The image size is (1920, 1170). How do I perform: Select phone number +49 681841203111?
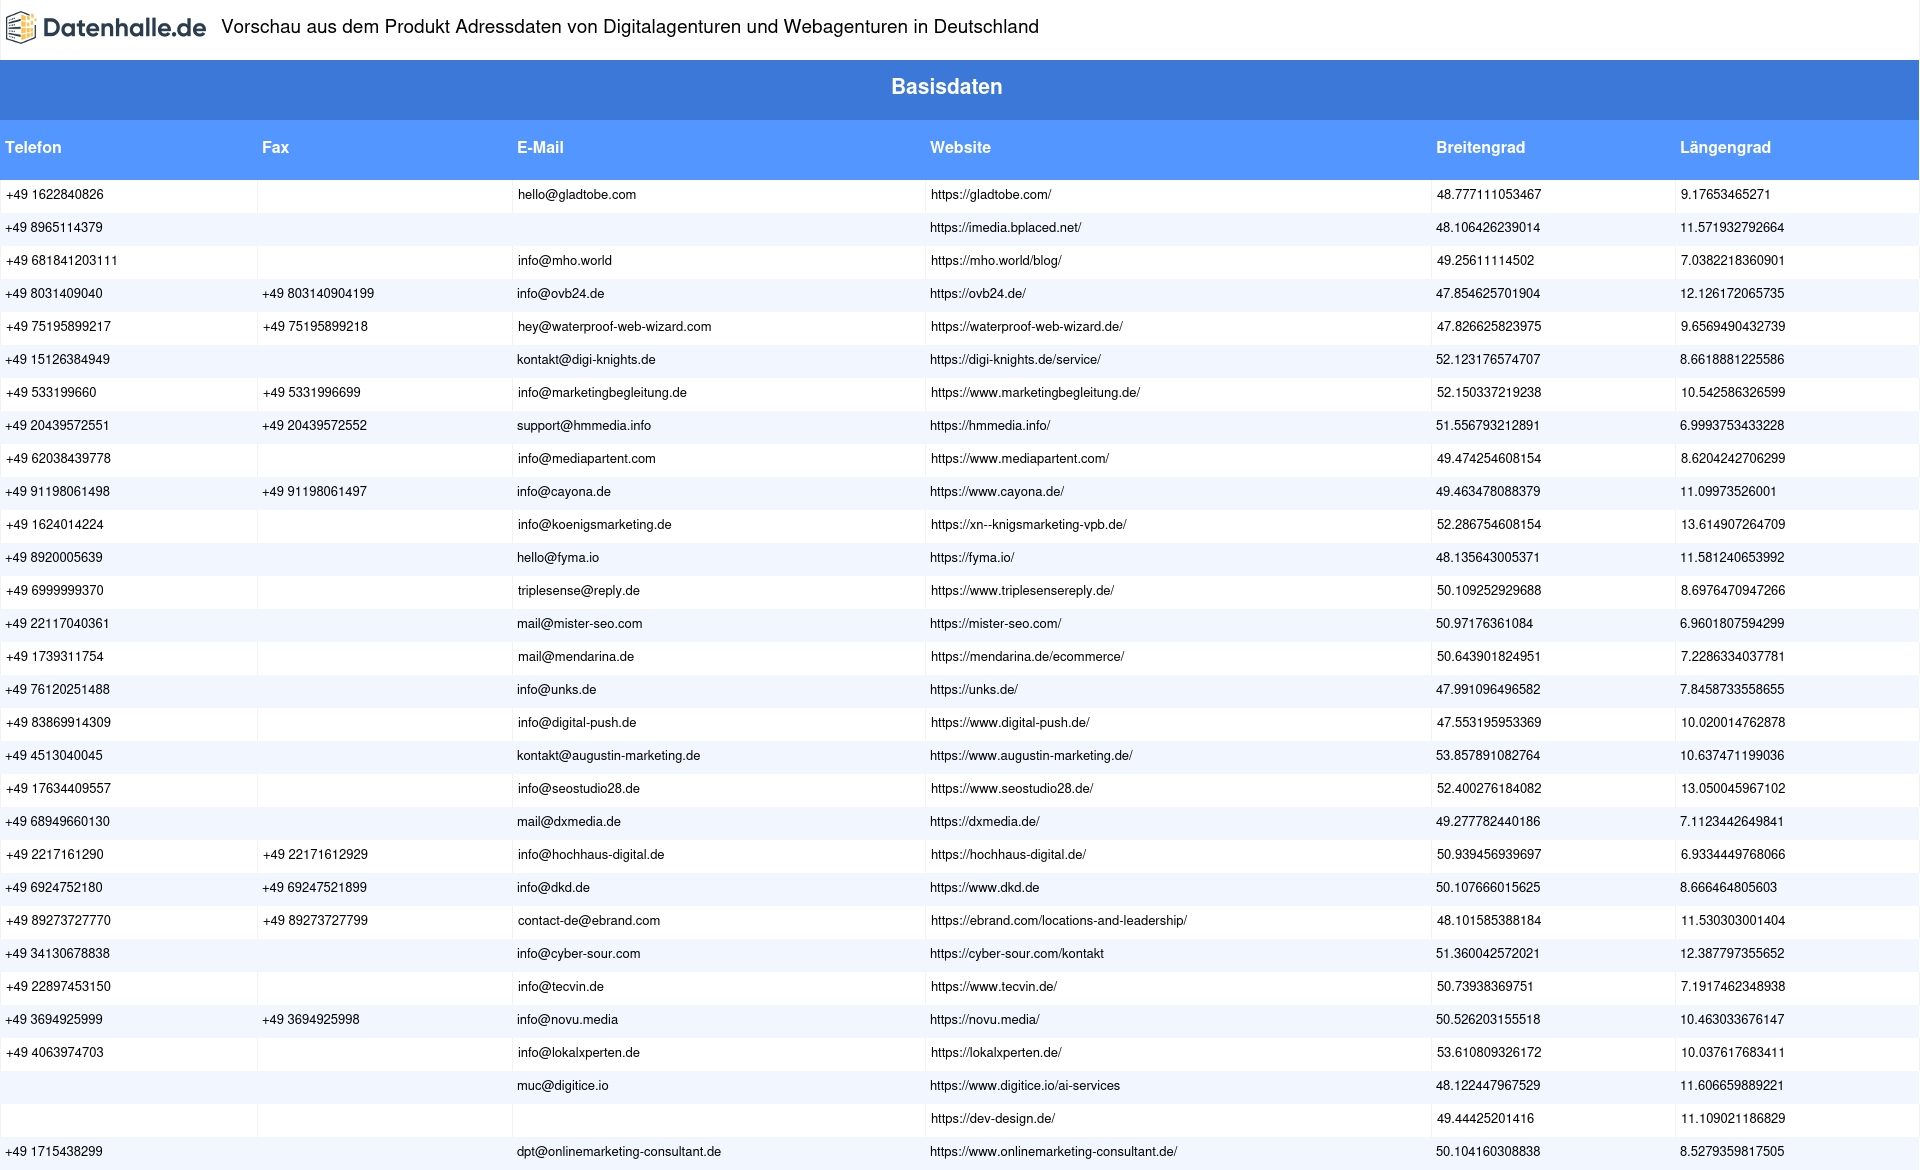tap(62, 261)
